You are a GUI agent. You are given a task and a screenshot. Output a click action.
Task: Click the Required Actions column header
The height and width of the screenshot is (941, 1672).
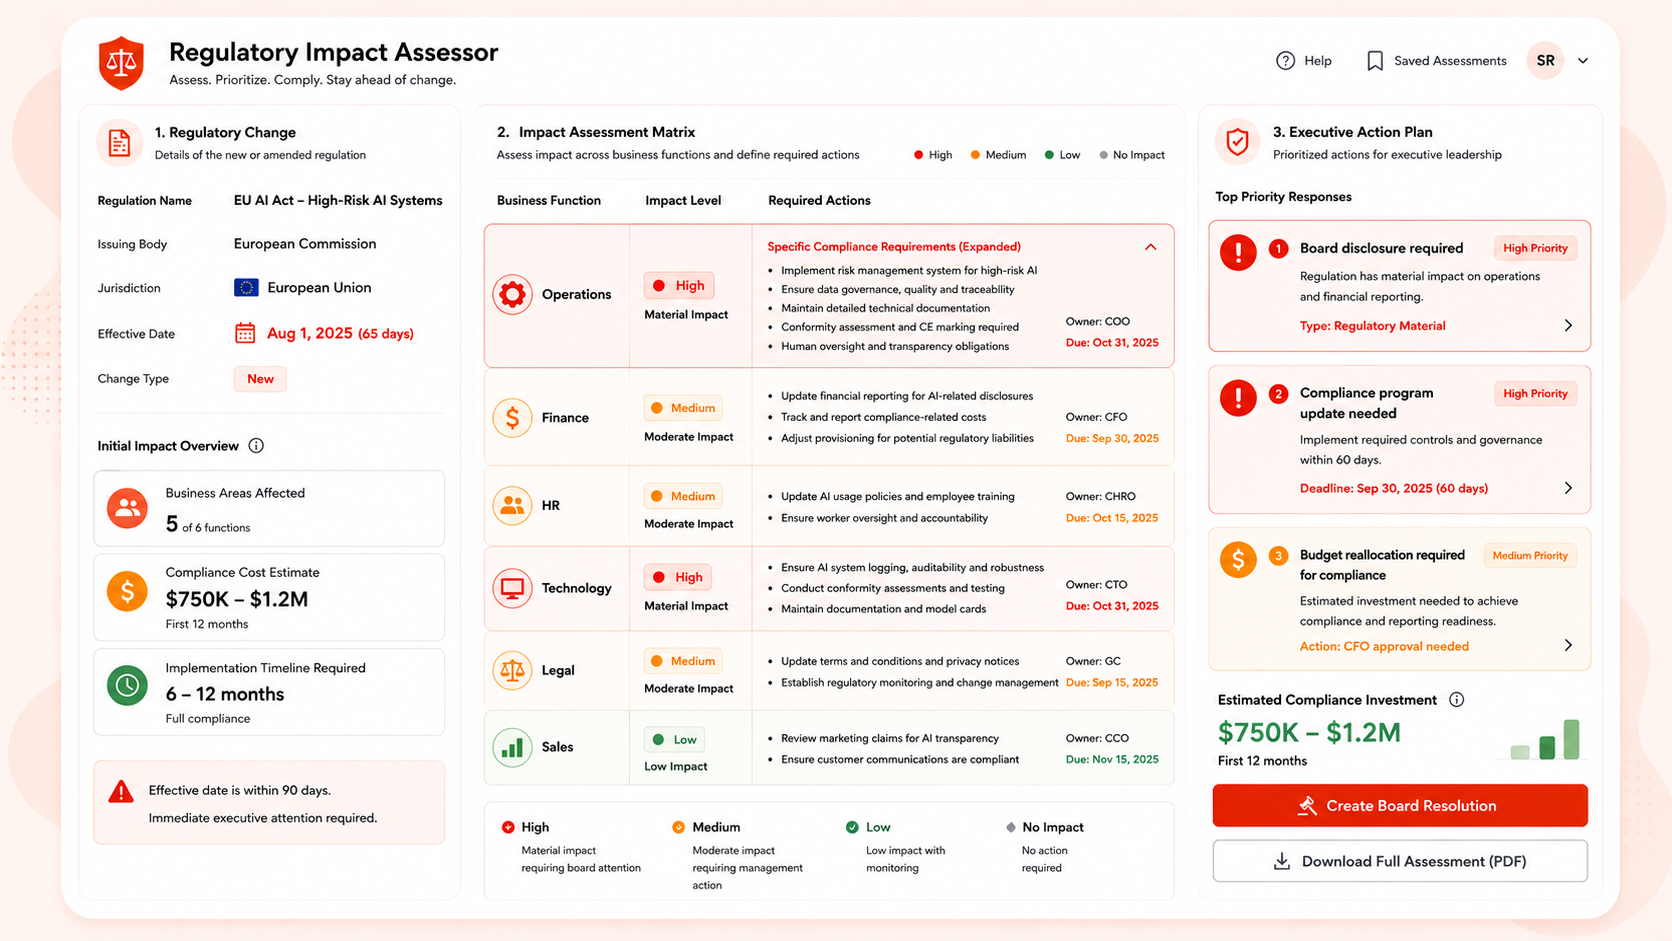[819, 200]
